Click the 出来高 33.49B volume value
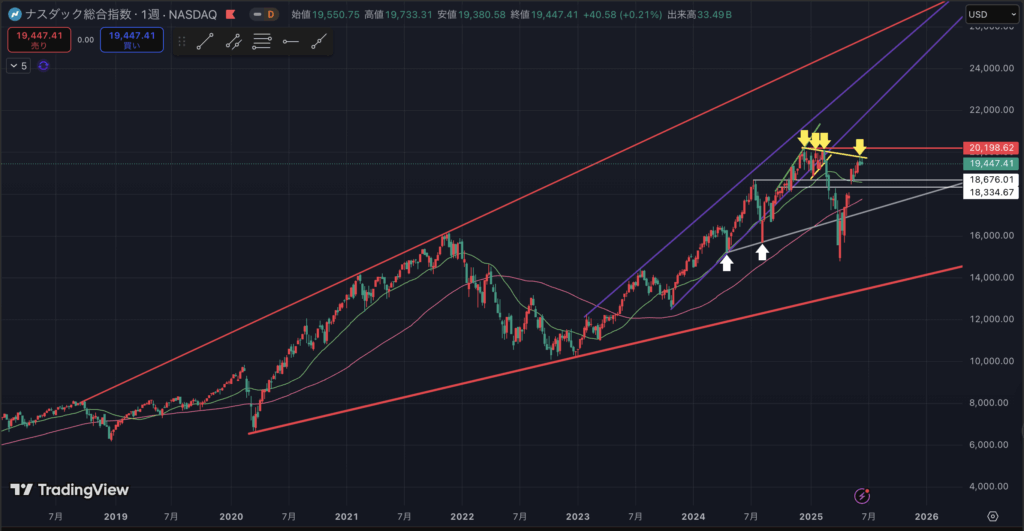This screenshot has height=531, width=1024. (699, 14)
